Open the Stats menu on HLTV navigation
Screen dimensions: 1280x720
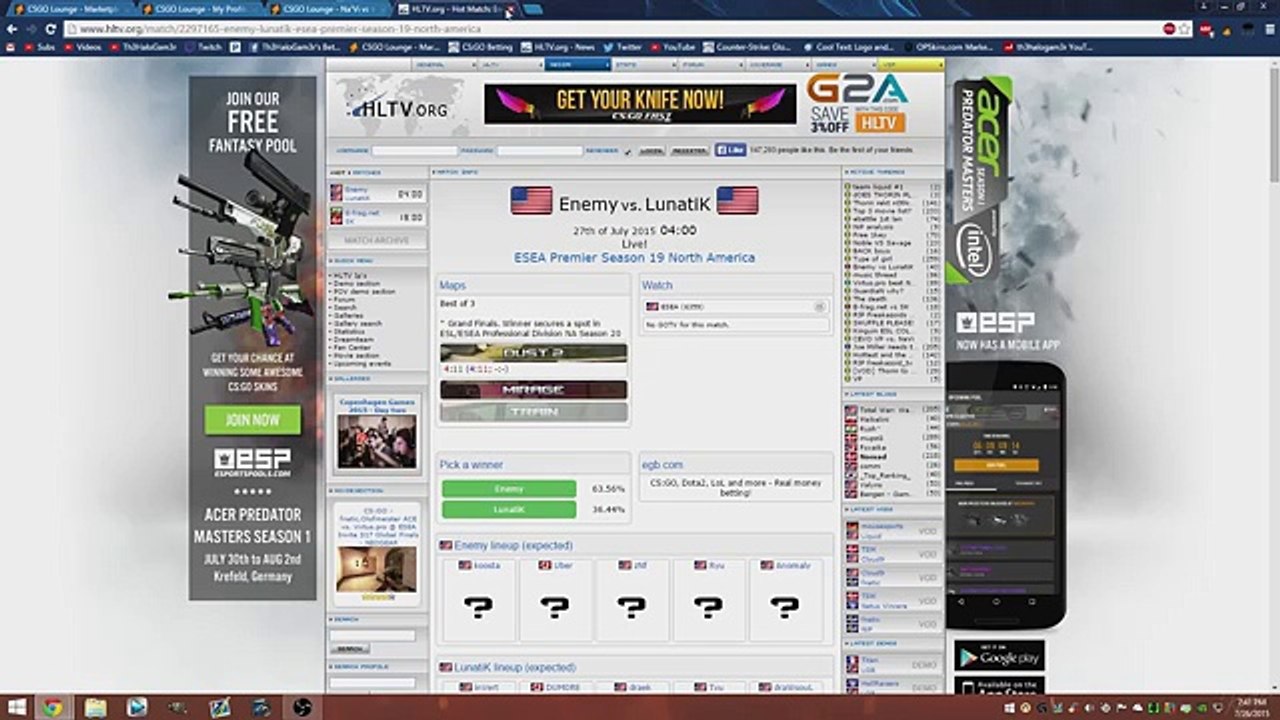tap(644, 64)
